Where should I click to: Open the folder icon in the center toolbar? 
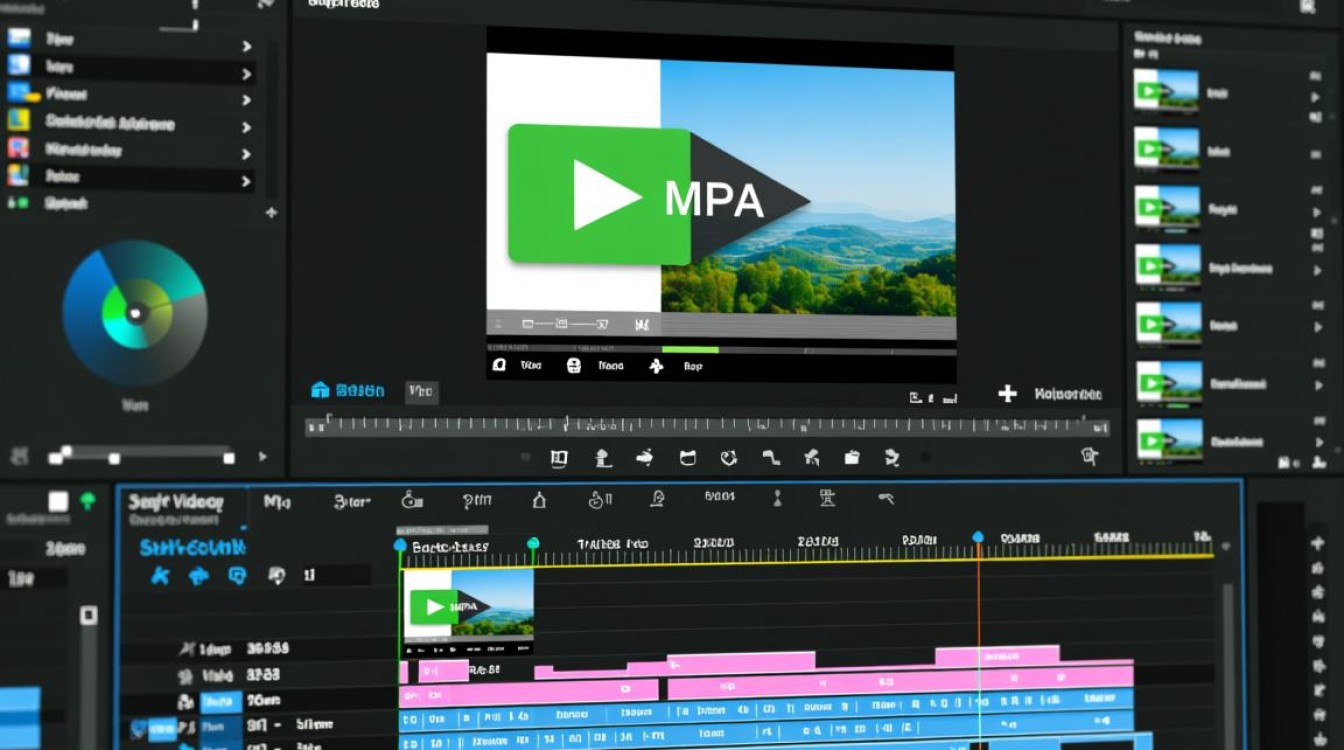coord(852,456)
